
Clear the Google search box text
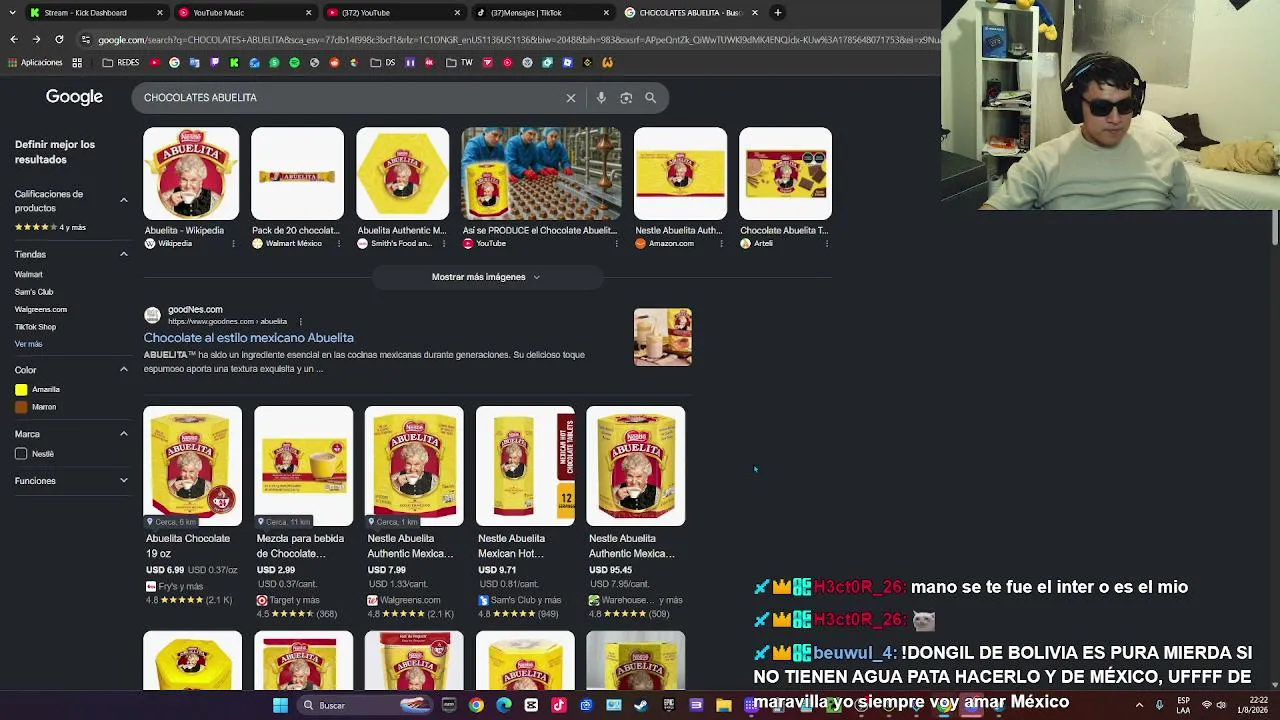(571, 98)
